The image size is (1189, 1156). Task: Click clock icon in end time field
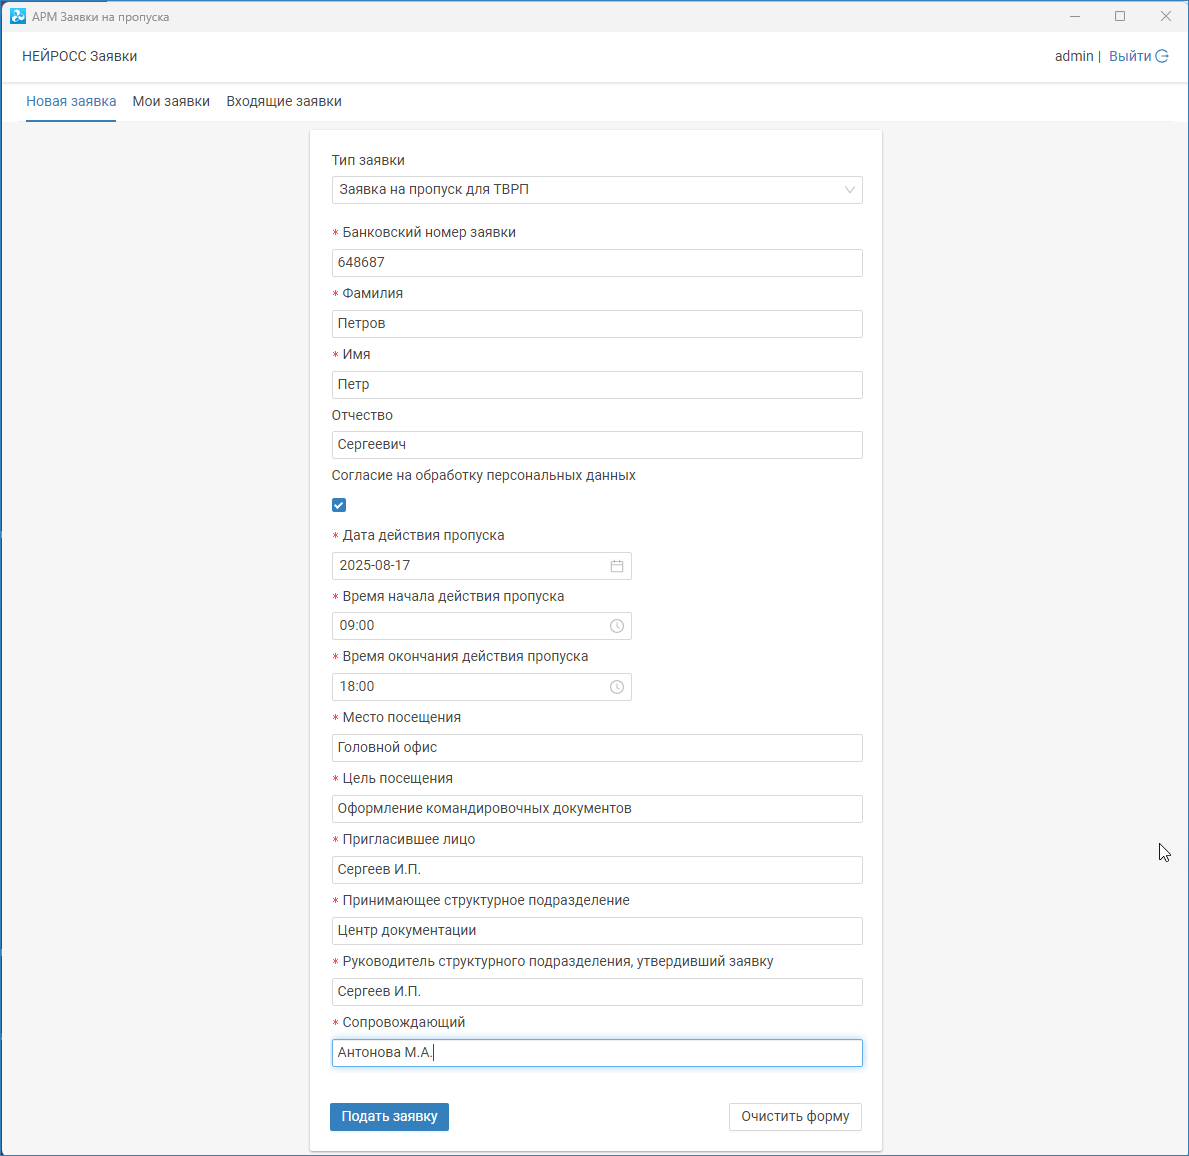617,687
